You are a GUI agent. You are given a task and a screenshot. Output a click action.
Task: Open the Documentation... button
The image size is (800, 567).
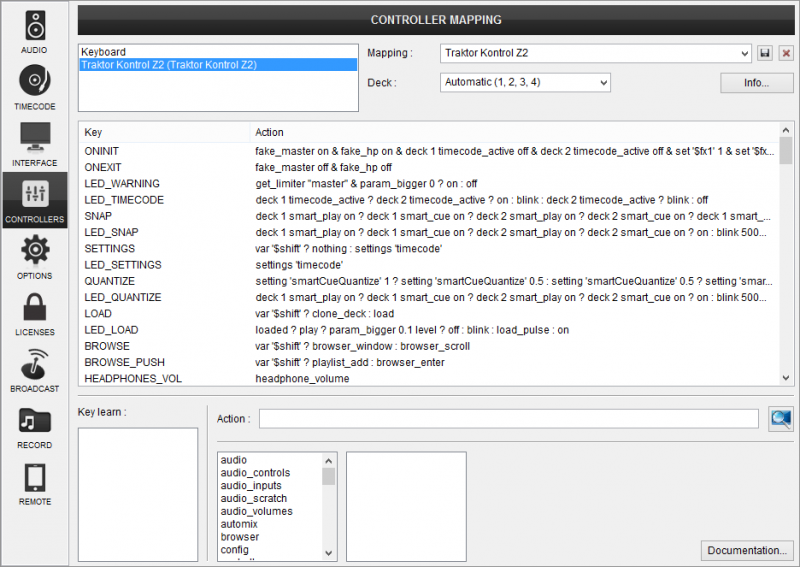747,550
